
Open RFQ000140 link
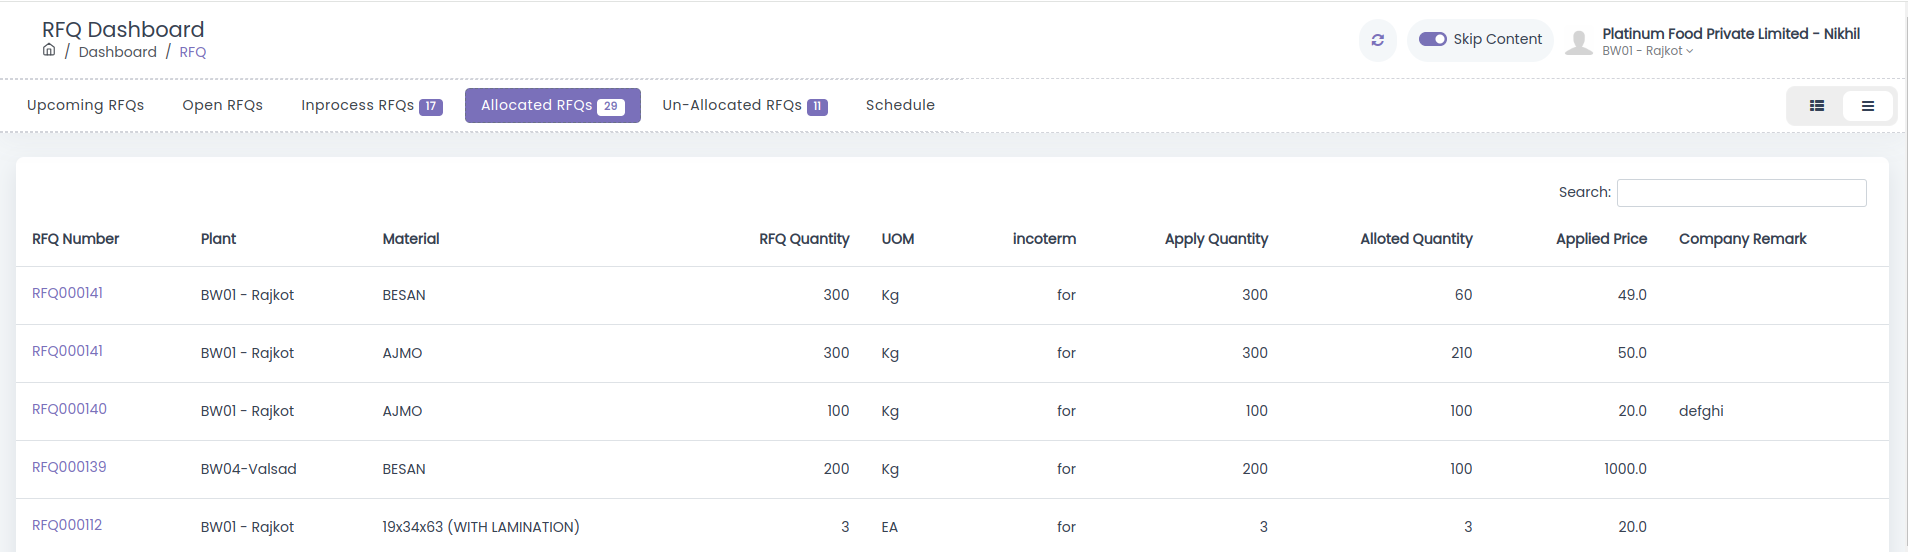pyautogui.click(x=69, y=409)
